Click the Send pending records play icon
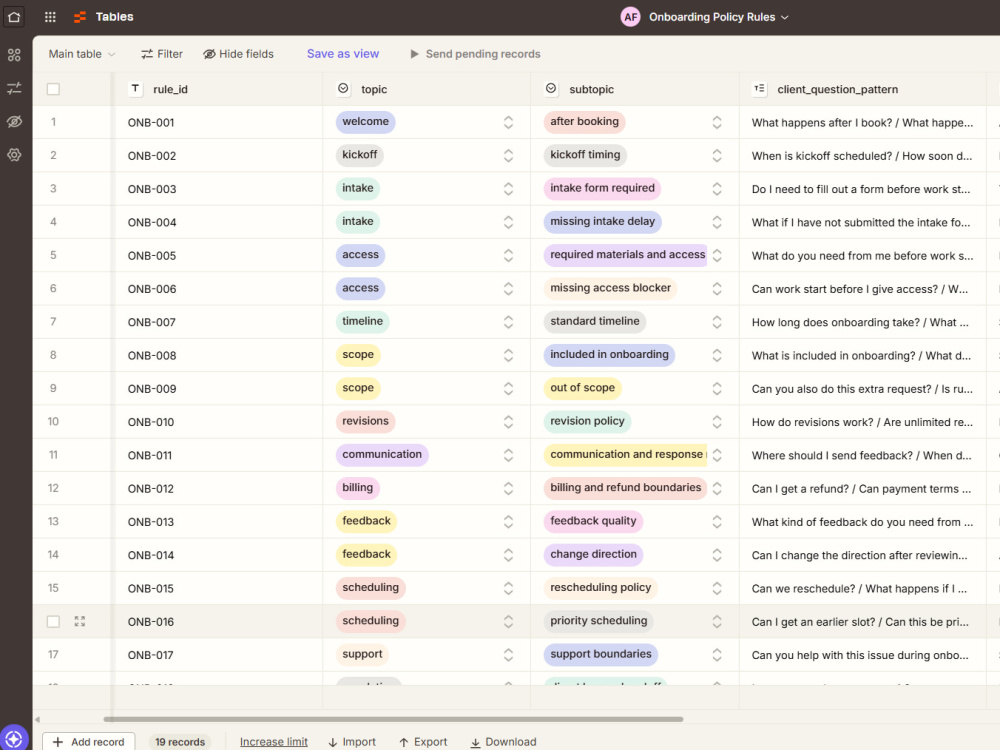The image size is (1000, 750). [x=414, y=54]
